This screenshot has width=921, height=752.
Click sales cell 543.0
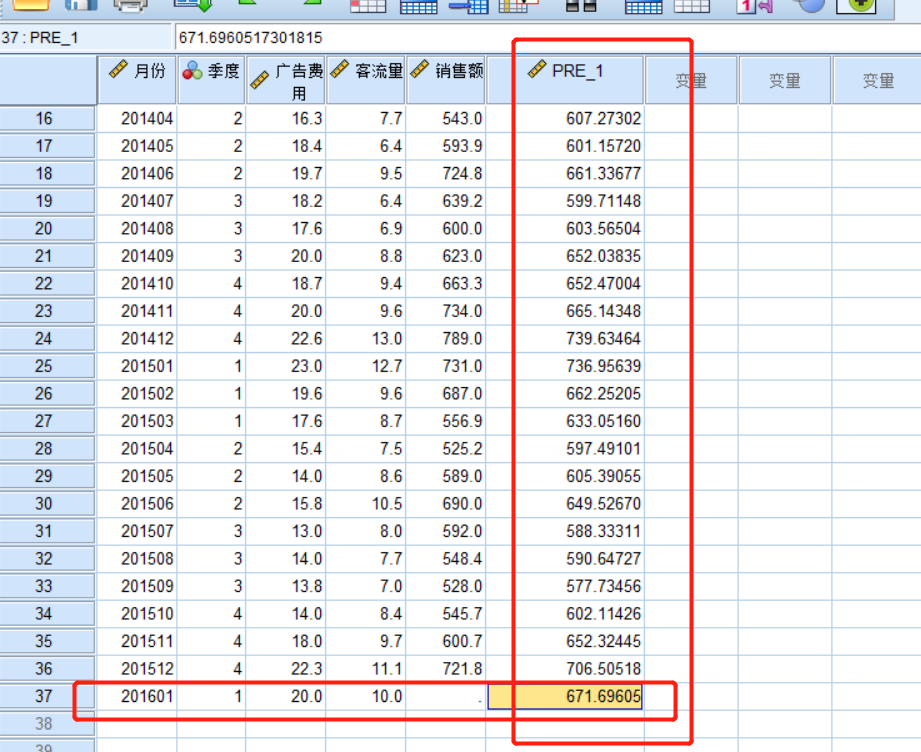[x=446, y=119]
